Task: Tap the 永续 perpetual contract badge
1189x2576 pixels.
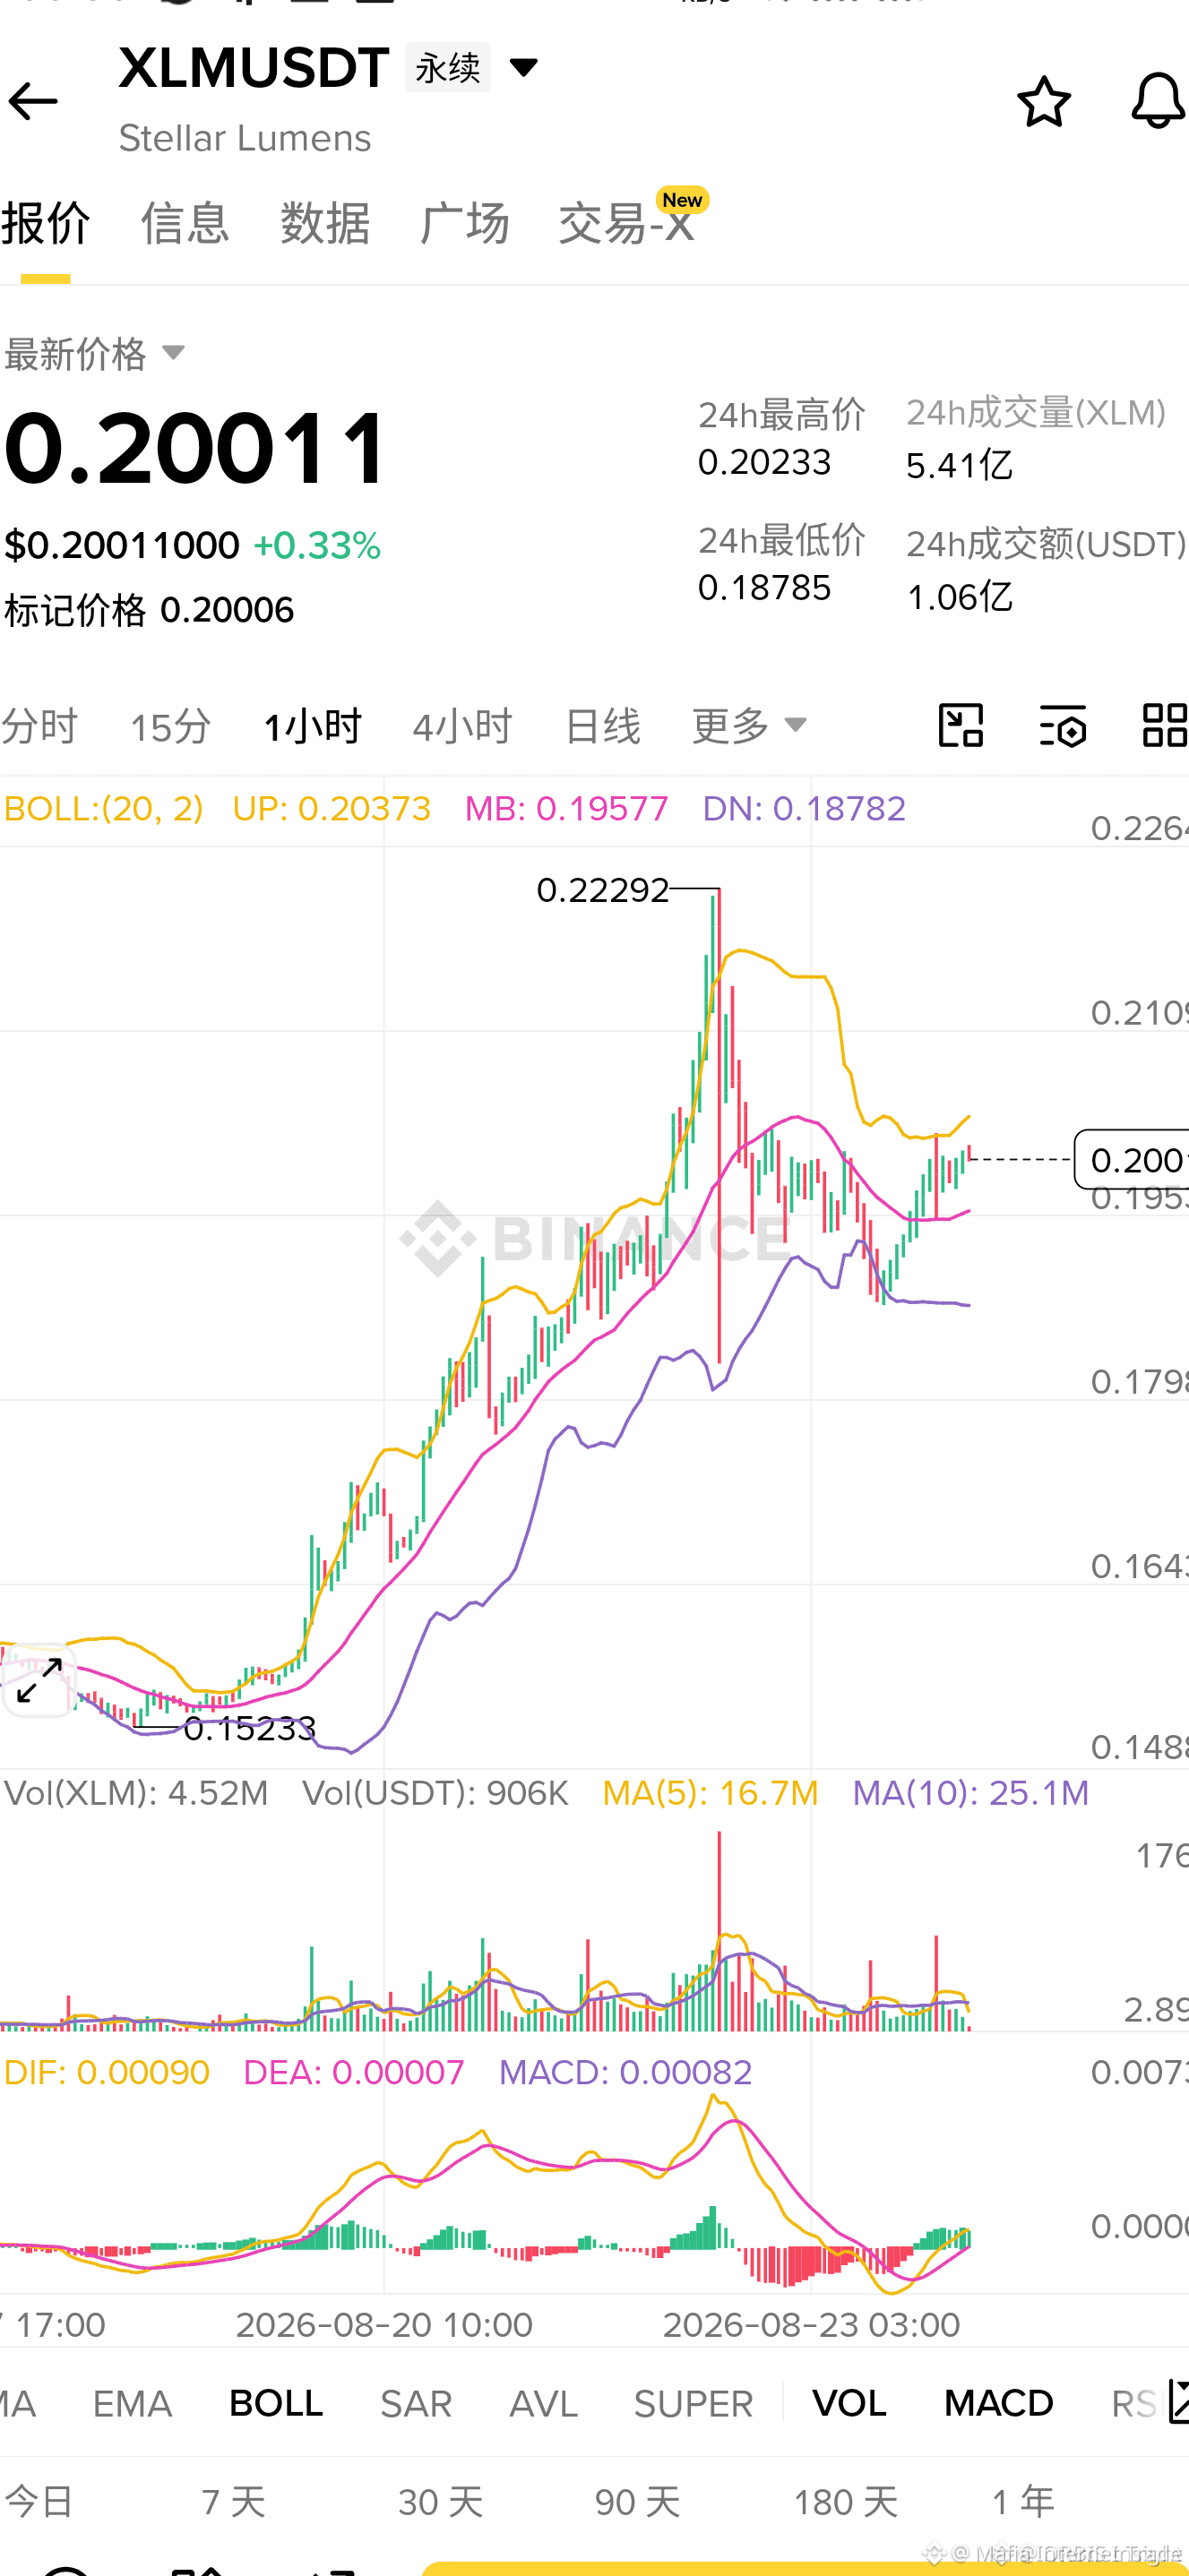Action: tap(447, 67)
